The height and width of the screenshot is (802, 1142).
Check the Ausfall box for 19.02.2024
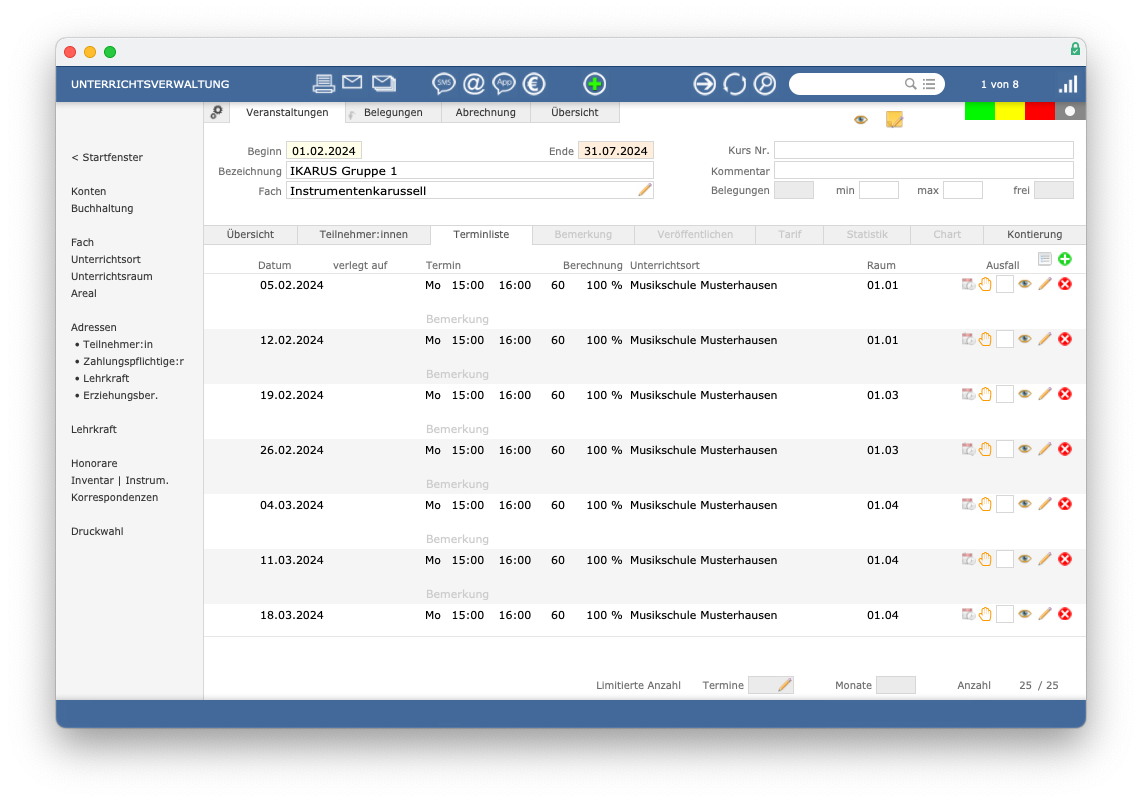tap(1004, 394)
